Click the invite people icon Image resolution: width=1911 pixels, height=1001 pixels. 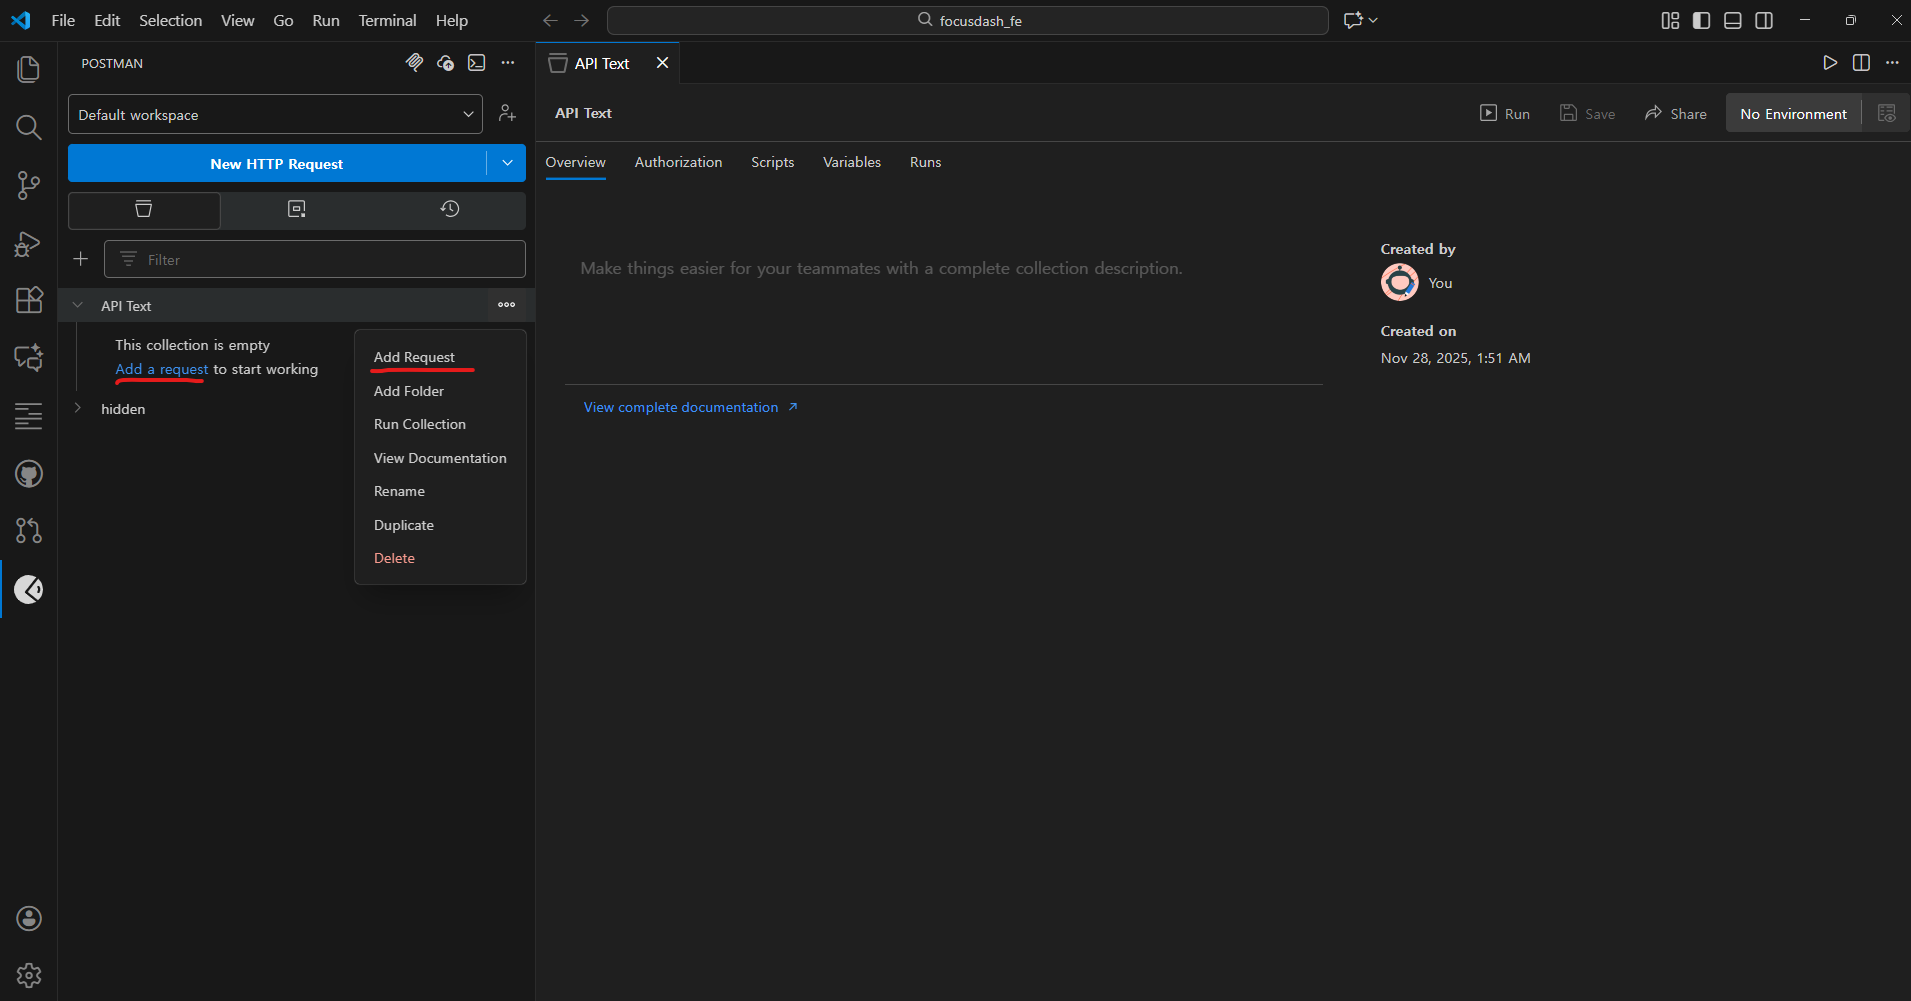(508, 114)
